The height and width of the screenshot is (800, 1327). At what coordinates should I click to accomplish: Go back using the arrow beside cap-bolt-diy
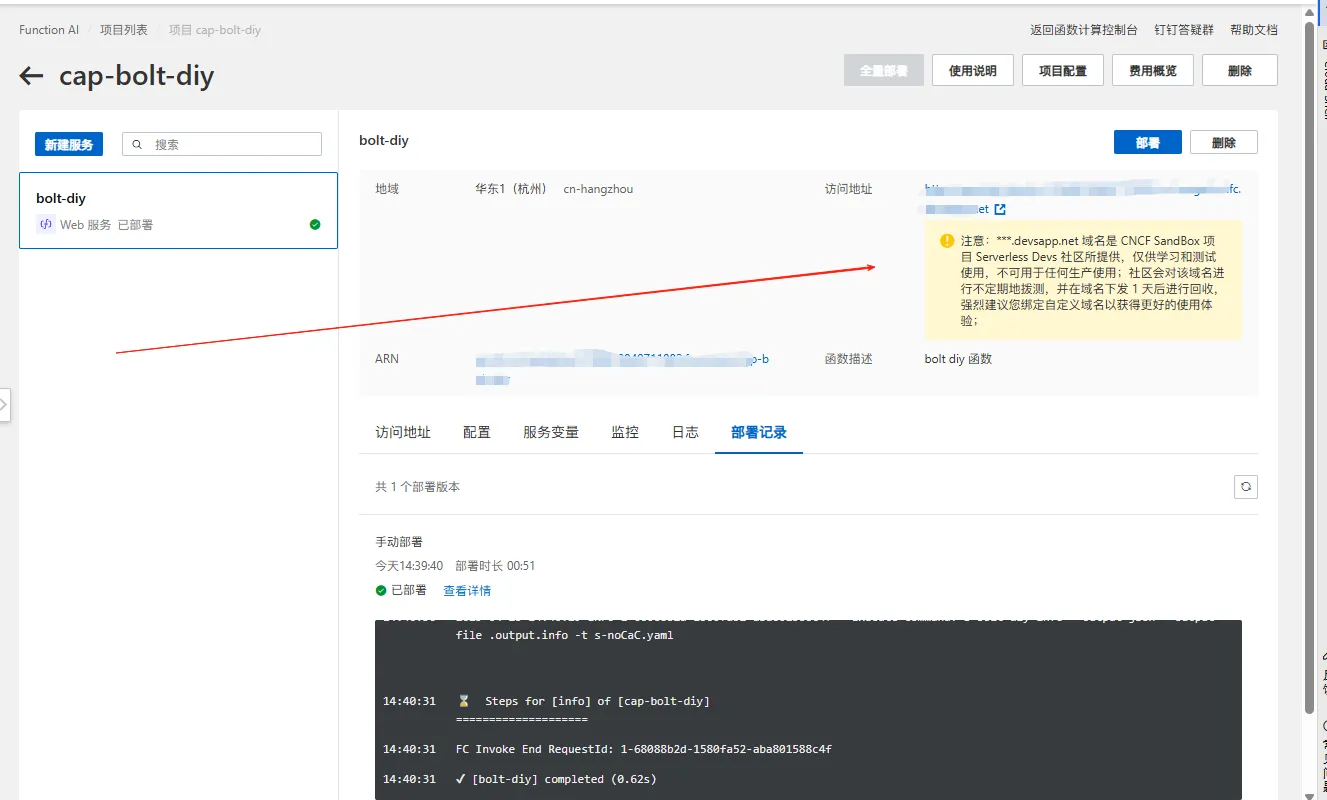point(31,76)
